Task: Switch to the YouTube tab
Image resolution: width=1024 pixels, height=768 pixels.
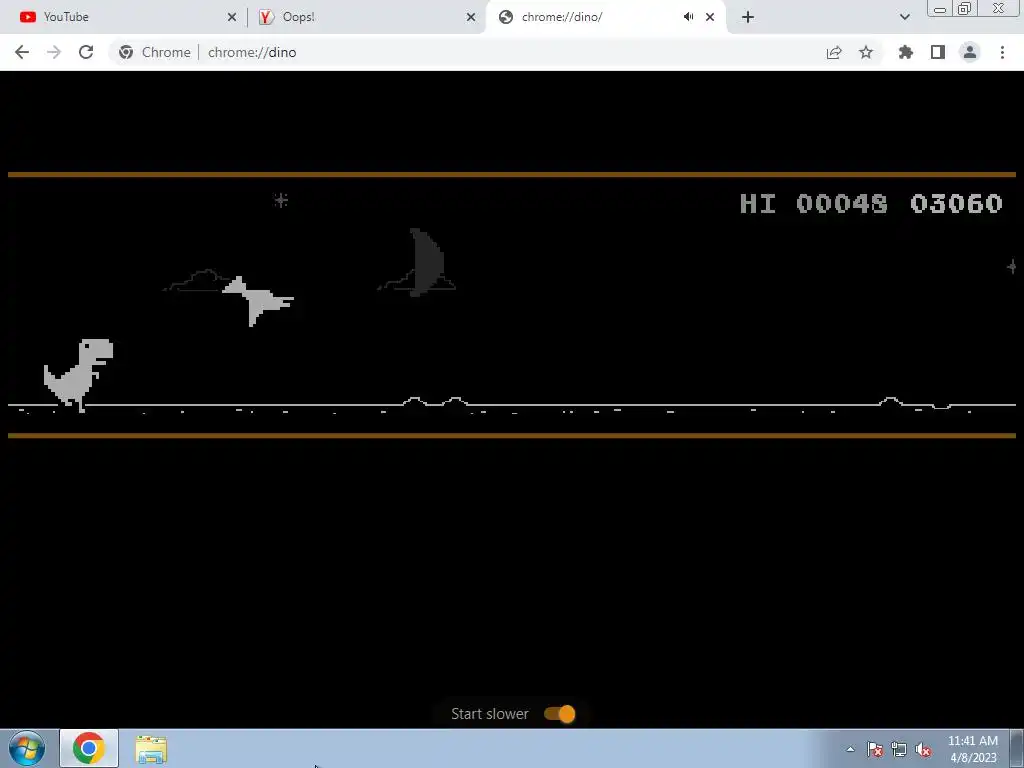Action: pyautogui.click(x=124, y=17)
